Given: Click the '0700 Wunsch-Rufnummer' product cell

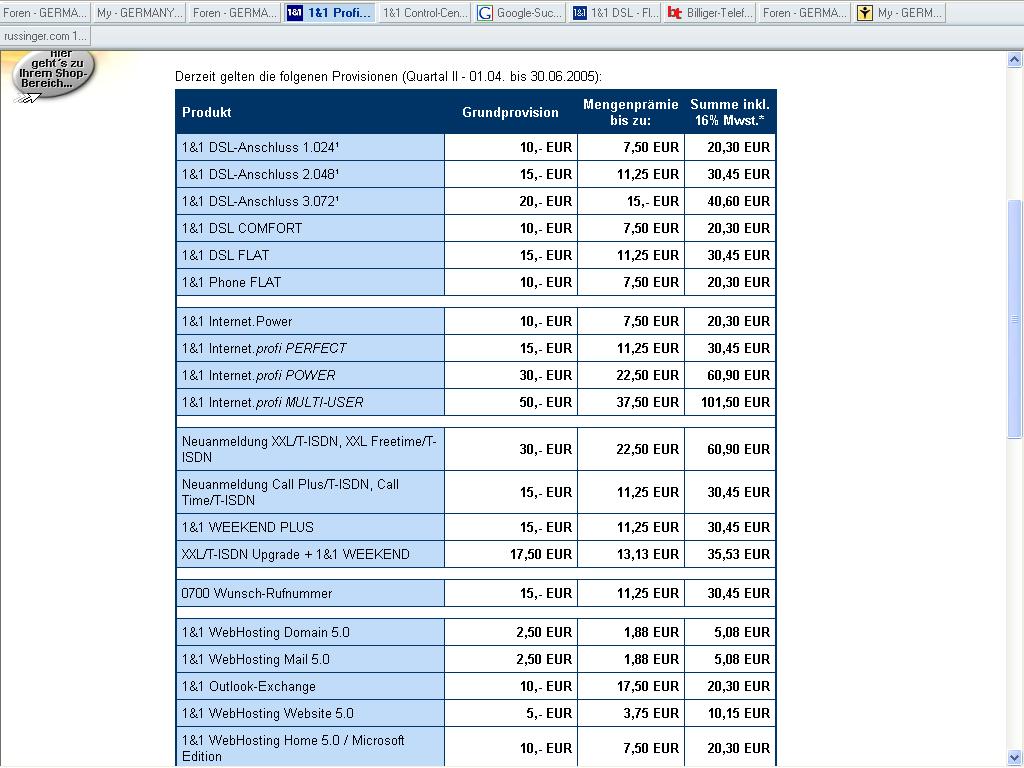Looking at the screenshot, I should click(x=310, y=594).
